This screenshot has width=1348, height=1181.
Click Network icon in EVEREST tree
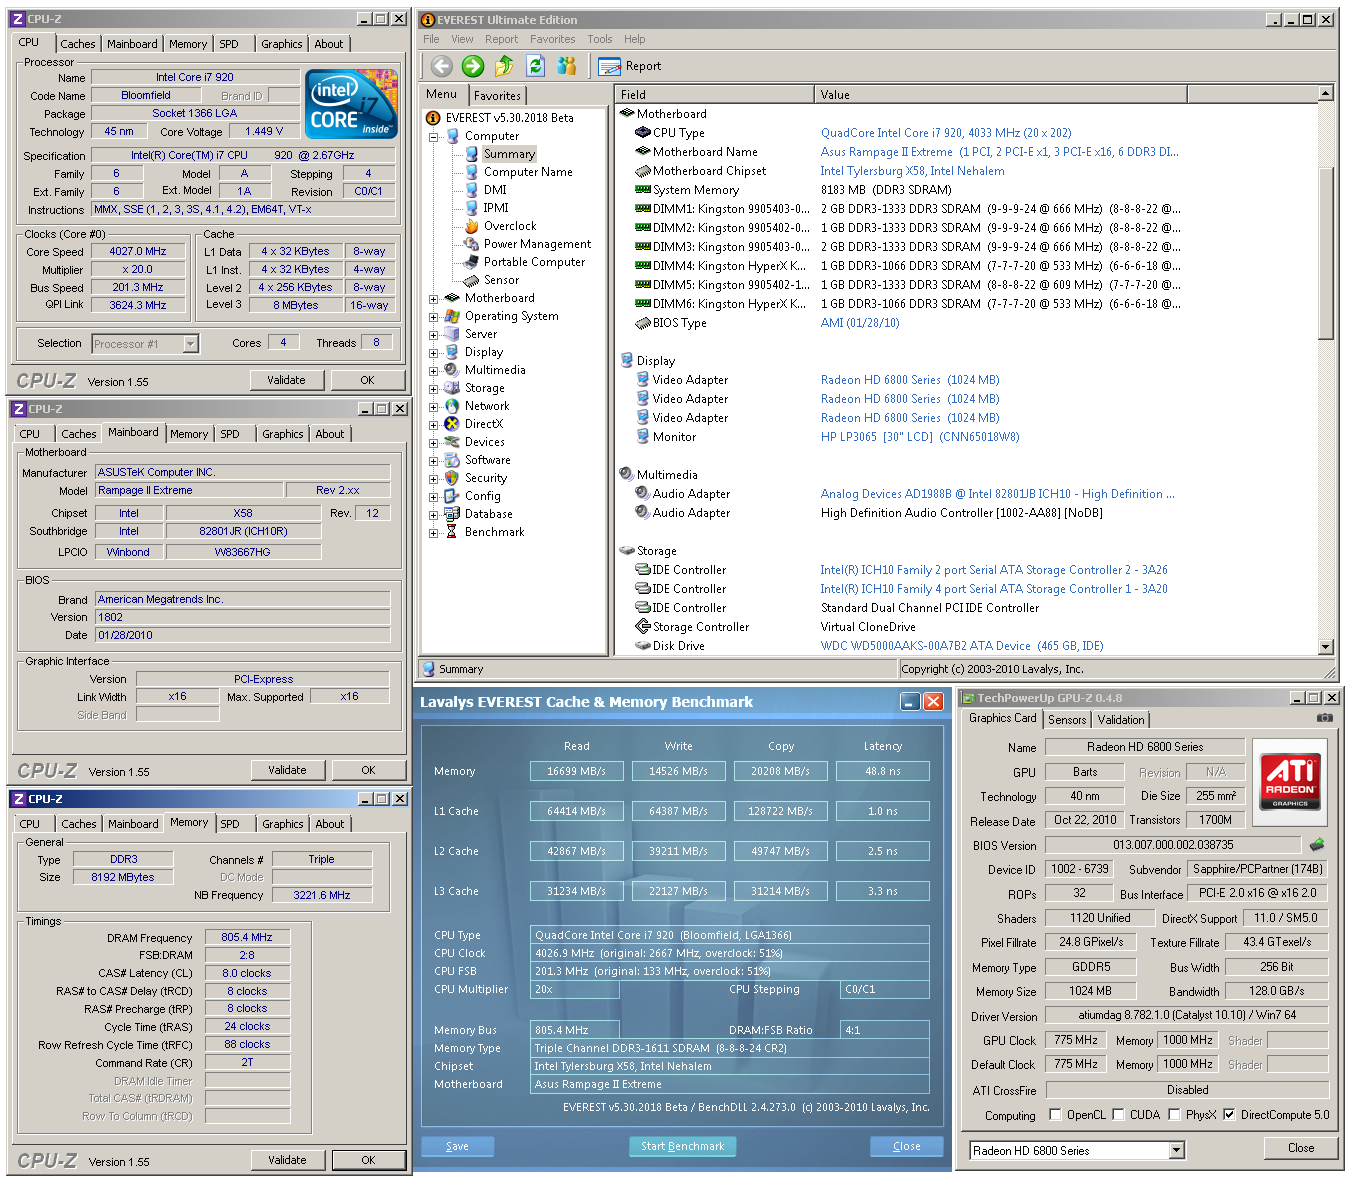[452, 406]
